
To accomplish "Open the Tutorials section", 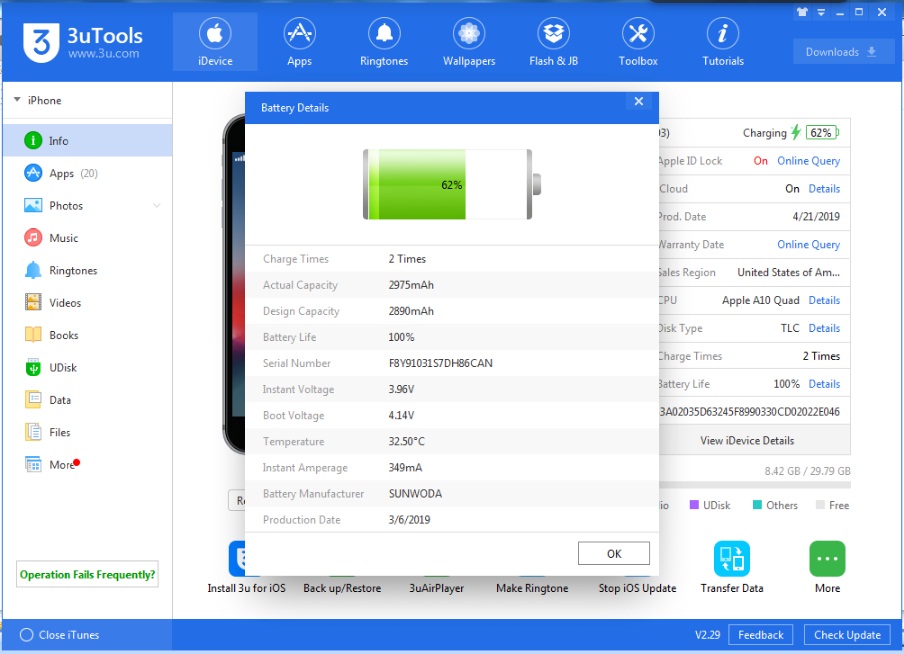I will coord(723,42).
